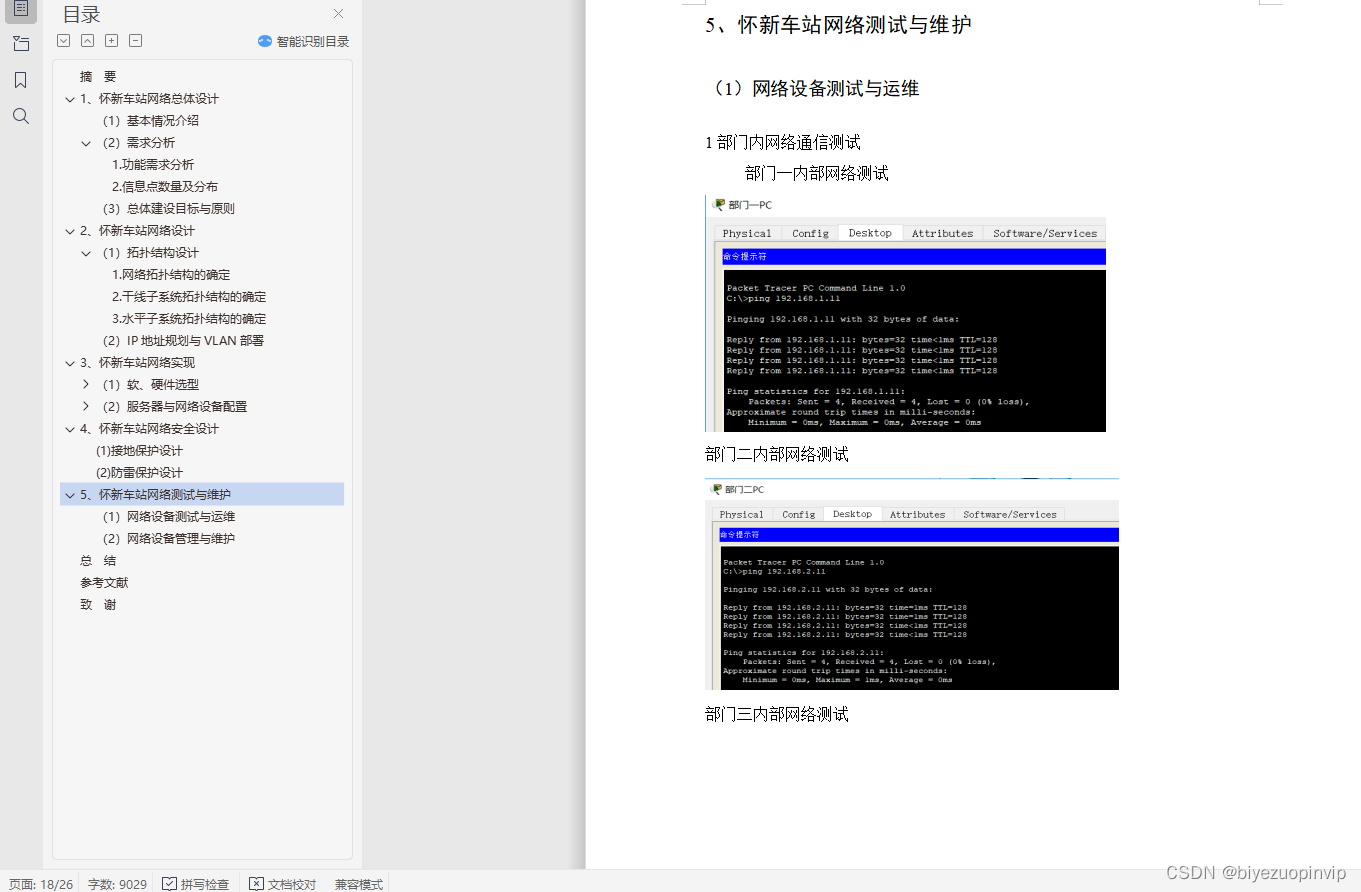Click the line 1部门内网络通信测试
Viewport: 1361px width, 892px height.
pos(783,143)
